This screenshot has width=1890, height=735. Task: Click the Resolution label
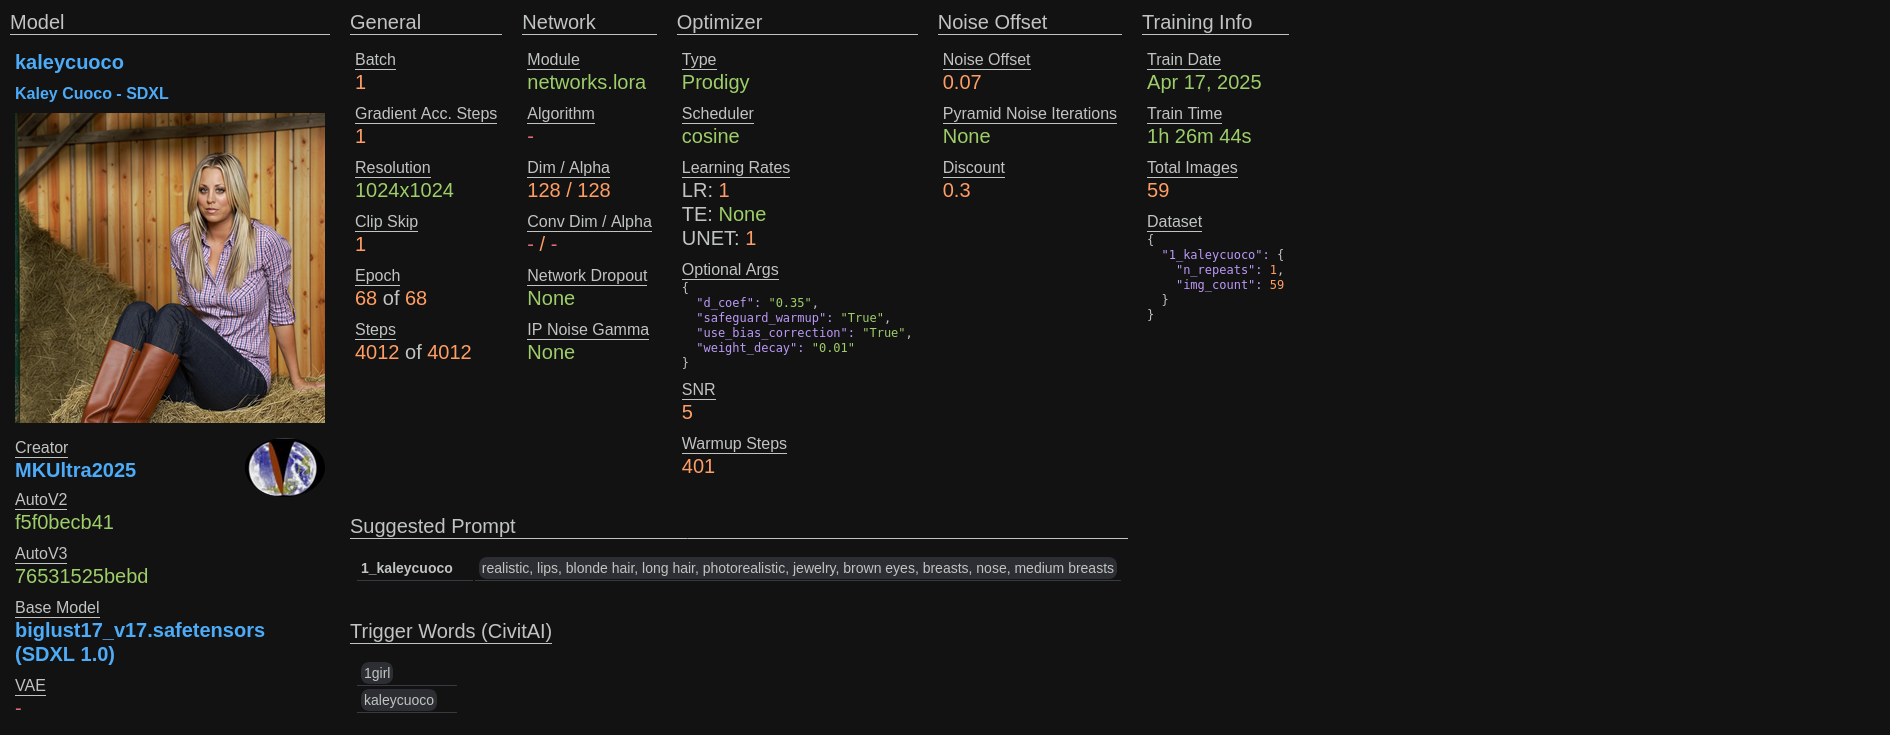[x=393, y=168]
